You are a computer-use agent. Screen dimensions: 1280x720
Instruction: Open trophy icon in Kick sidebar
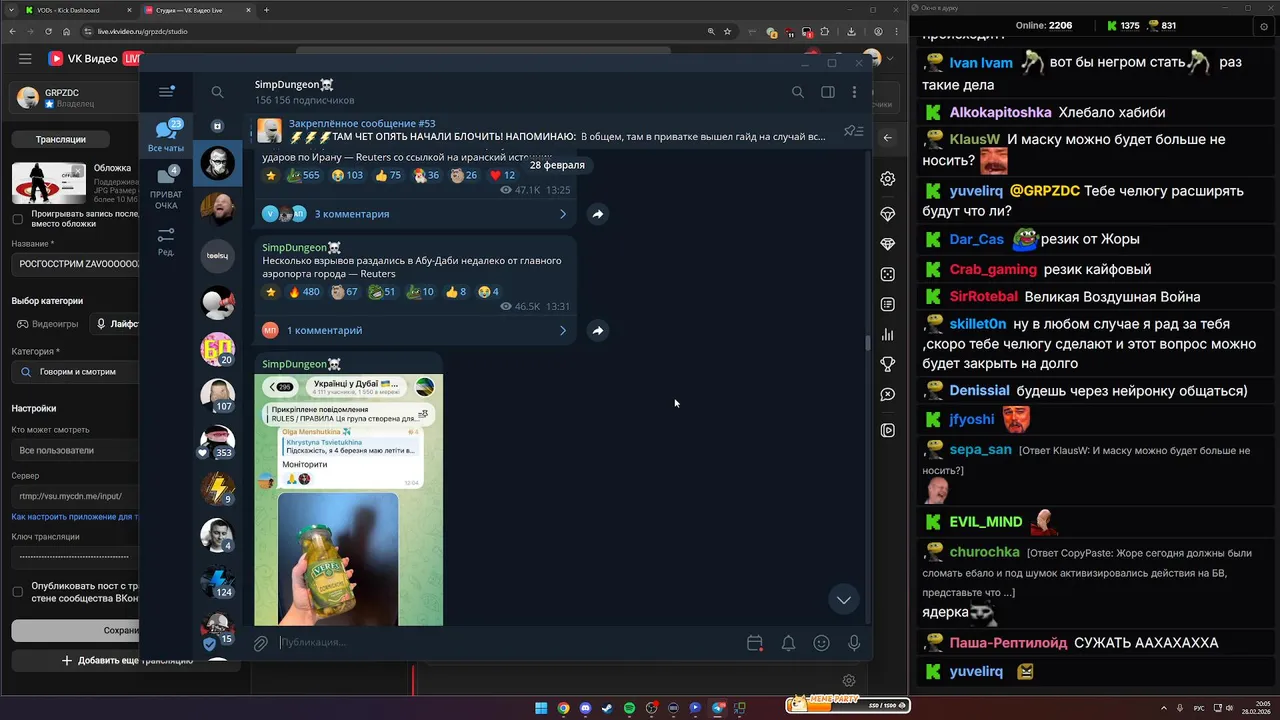(888, 365)
